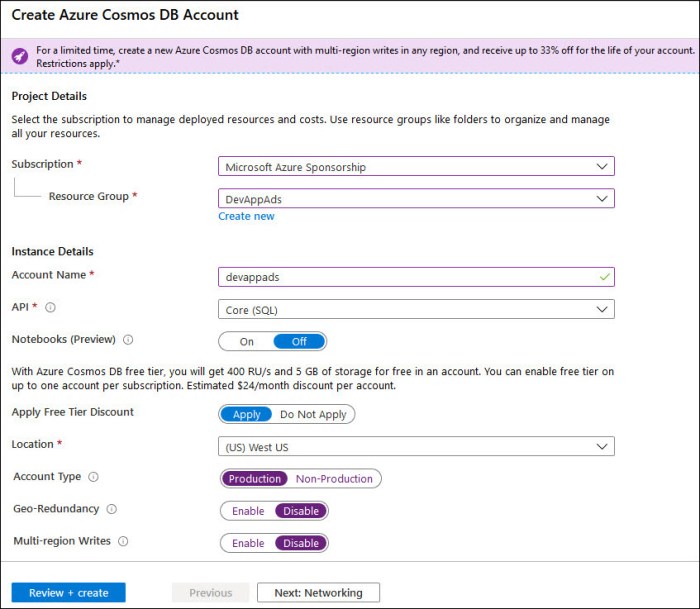Click the Instance Details heading

52,251
